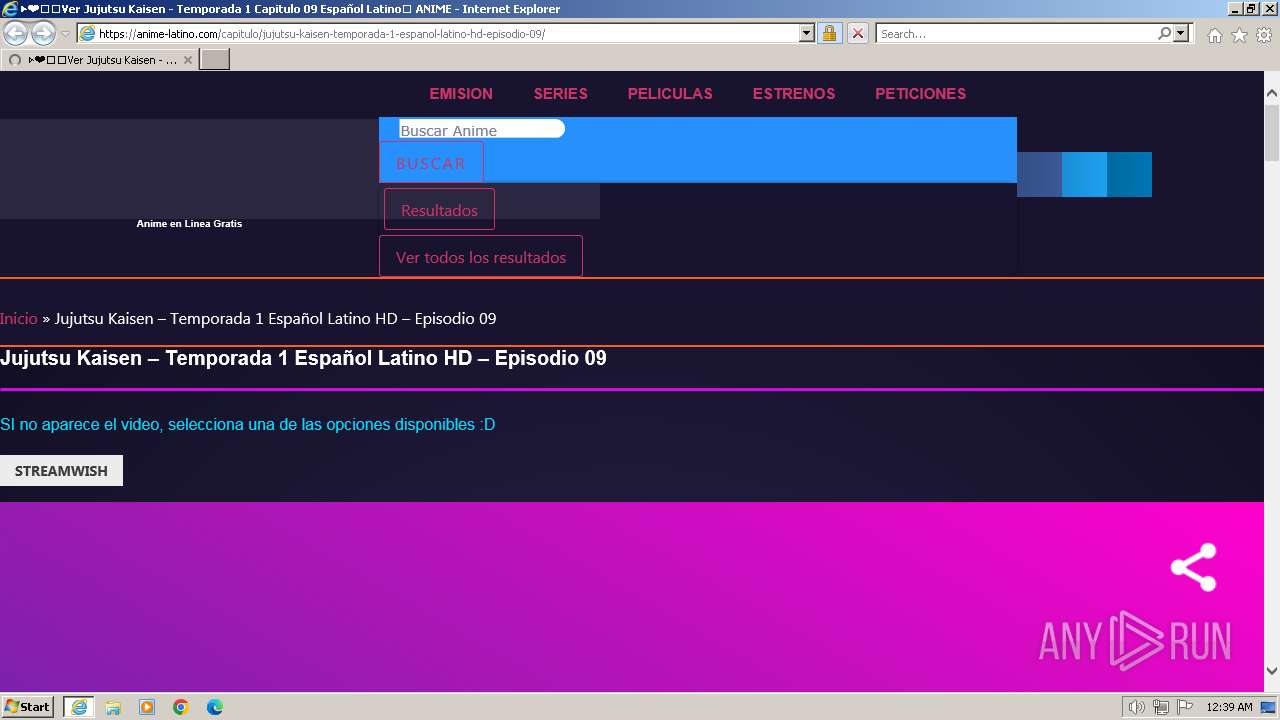Click the browser Forward arrow button
Image resolution: width=1280 pixels, height=720 pixels.
tap(43, 33)
